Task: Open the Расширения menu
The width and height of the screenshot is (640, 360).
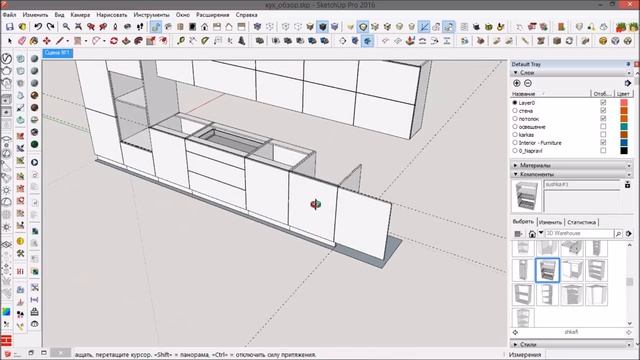Action: click(x=212, y=15)
